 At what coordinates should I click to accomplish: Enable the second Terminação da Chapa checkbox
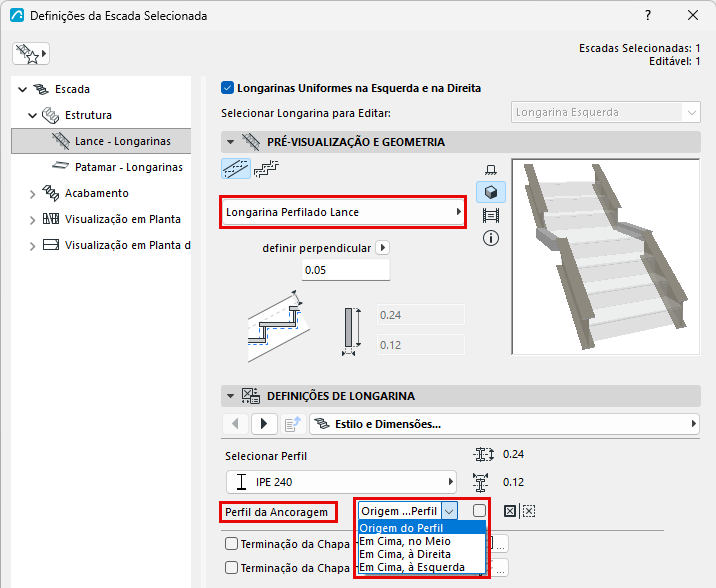232,567
